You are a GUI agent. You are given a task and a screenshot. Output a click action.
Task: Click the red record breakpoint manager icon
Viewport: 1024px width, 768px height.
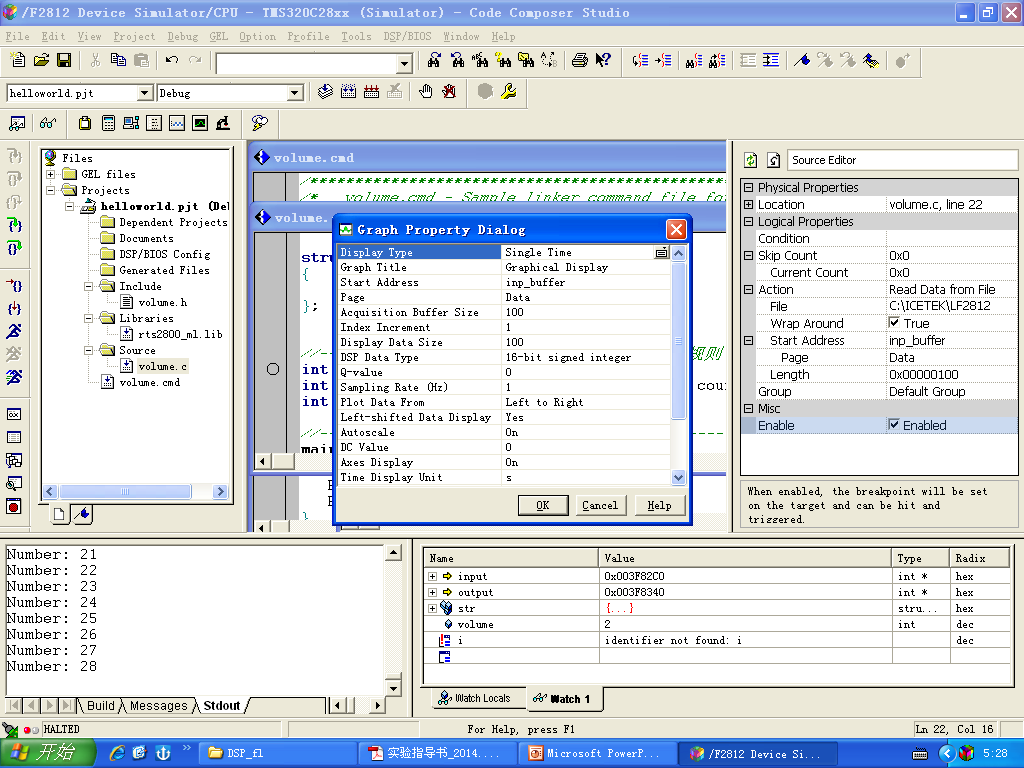[x=14, y=506]
